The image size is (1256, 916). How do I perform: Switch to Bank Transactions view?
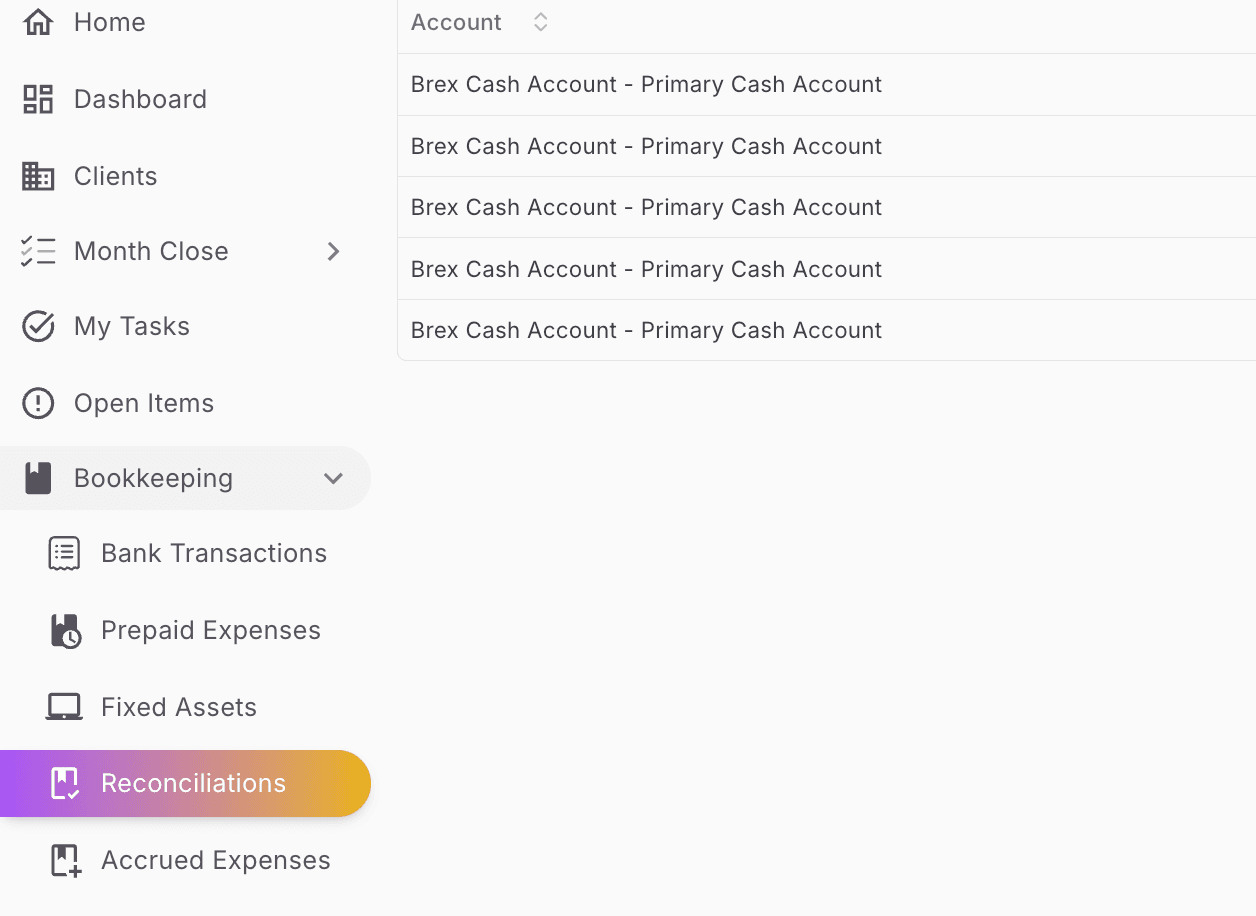(x=214, y=552)
